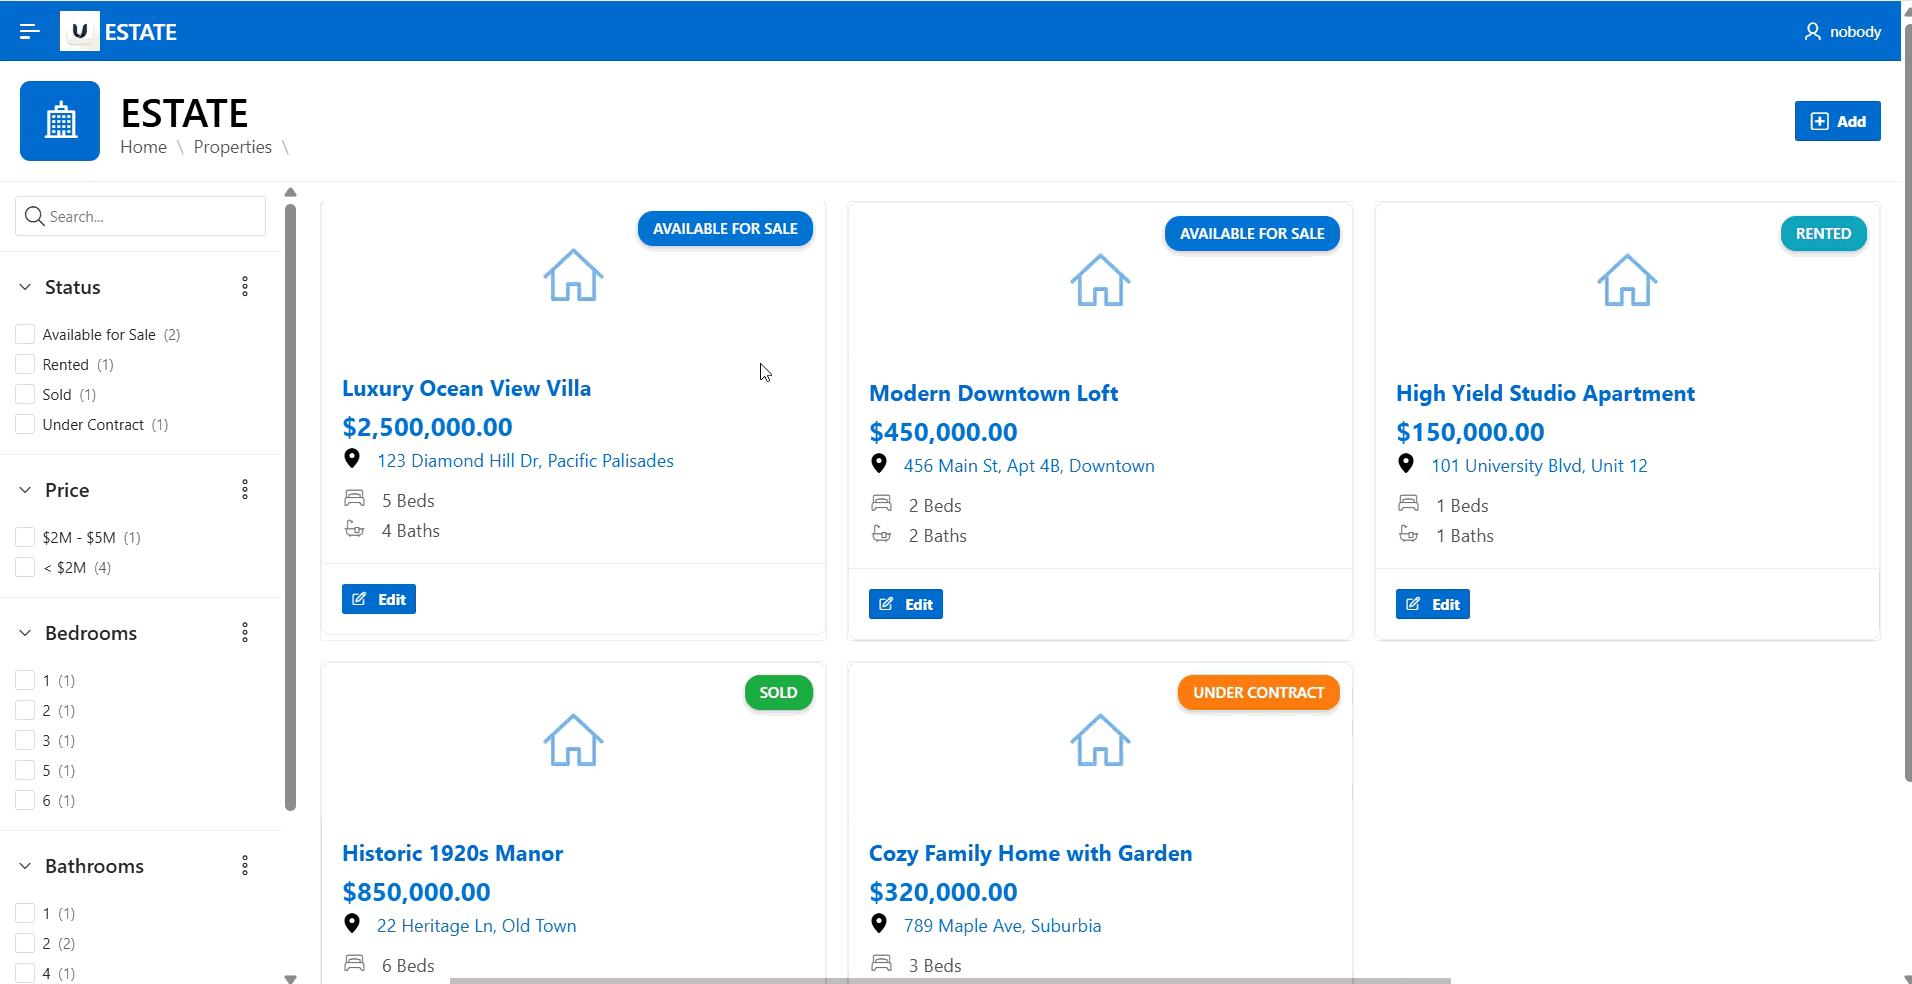Click the UNDER CONTRACT badge
This screenshot has width=1912, height=984.
(1258, 692)
